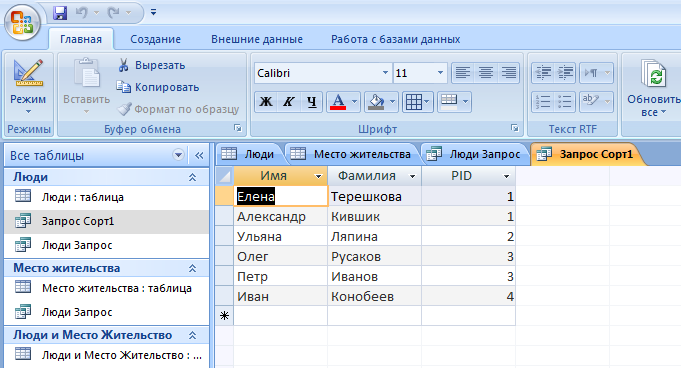Screen dimensions: 681x368
Task: Open the Calibri font name dropdown
Action: pos(385,73)
